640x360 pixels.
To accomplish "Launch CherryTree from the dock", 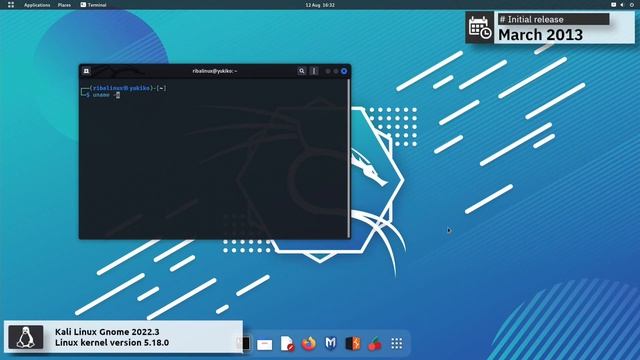I will click(x=375, y=344).
